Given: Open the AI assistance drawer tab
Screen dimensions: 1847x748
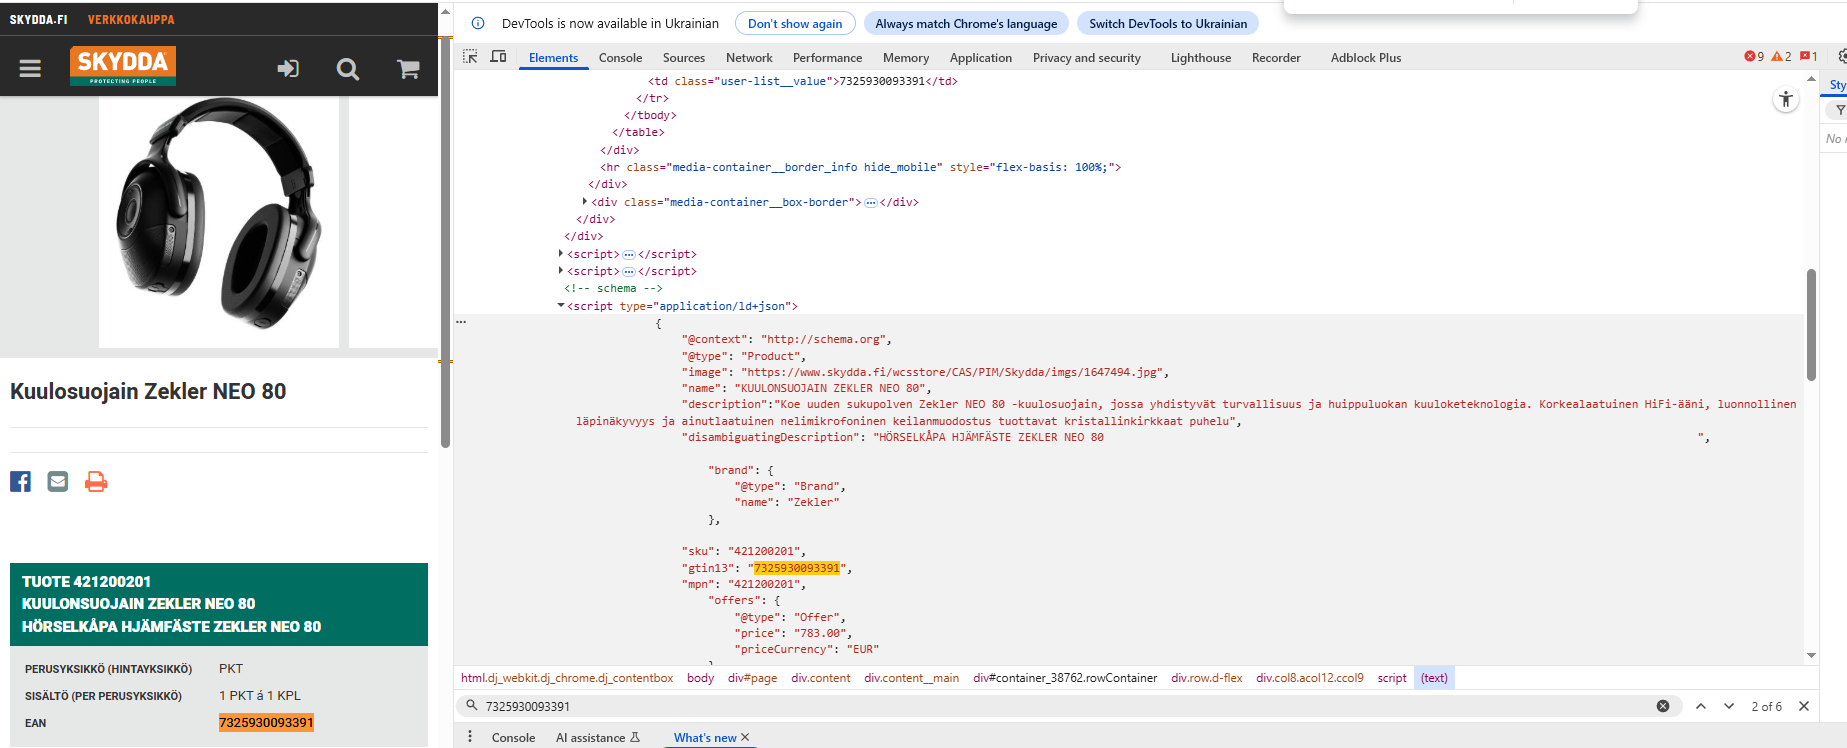Looking at the screenshot, I should click(598, 738).
